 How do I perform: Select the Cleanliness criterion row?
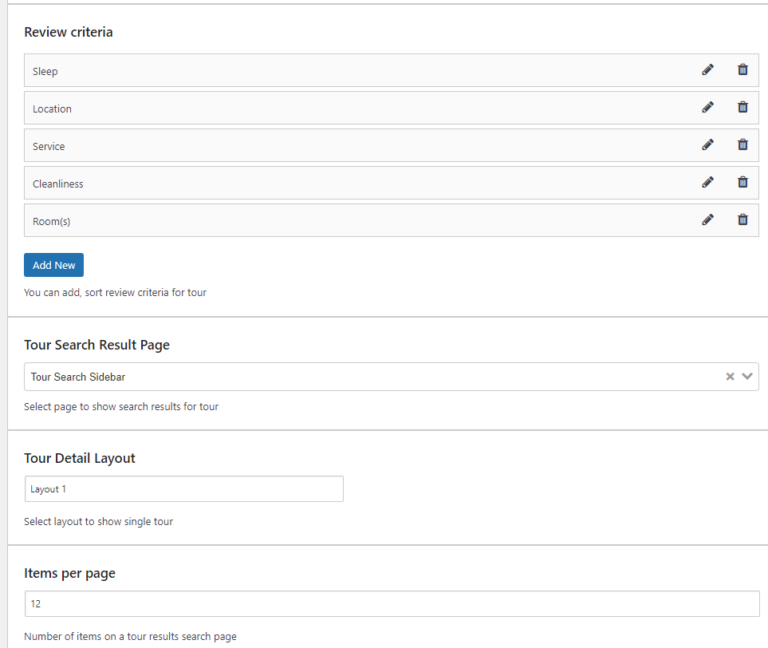pos(391,183)
